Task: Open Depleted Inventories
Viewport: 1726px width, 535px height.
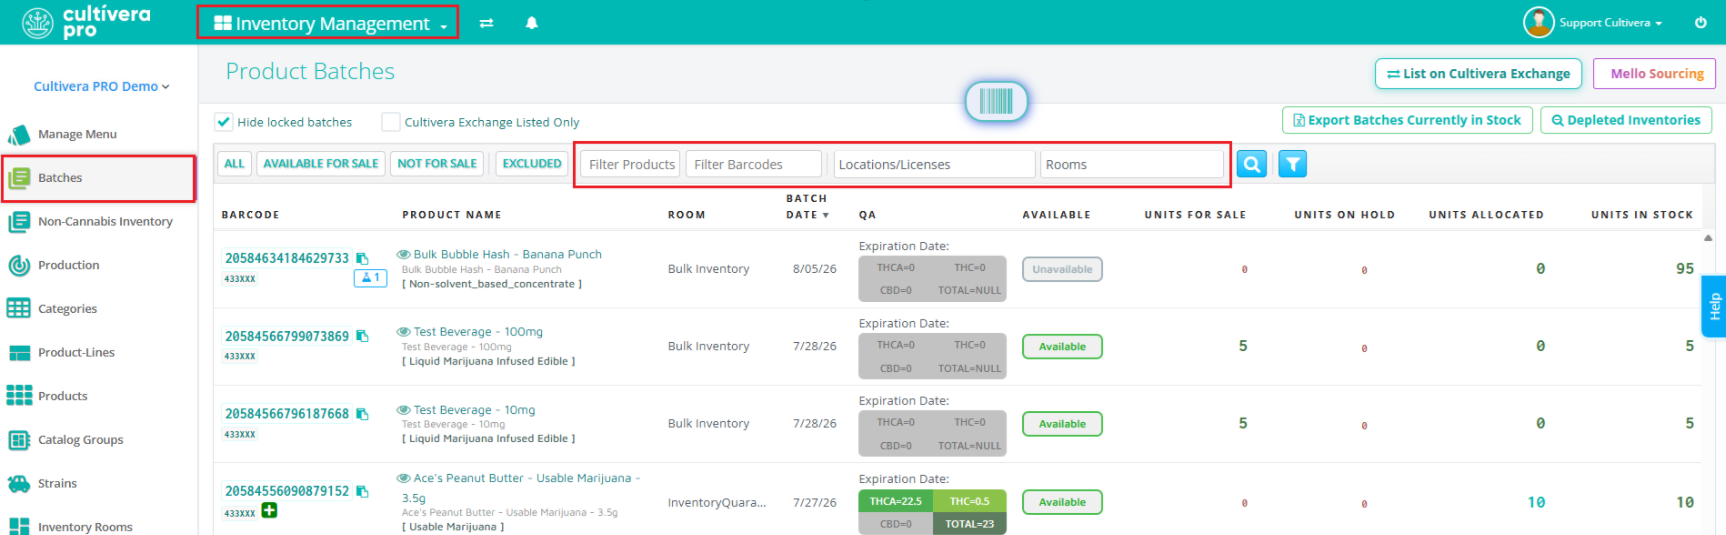Action: click(x=1626, y=120)
